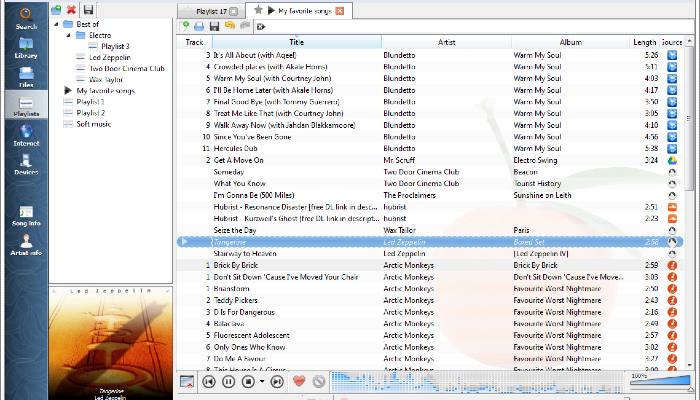Click the save playlist floppy icon in playlist toolbar
Image resolution: width=700 pixels, height=400 pixels.
click(x=214, y=26)
